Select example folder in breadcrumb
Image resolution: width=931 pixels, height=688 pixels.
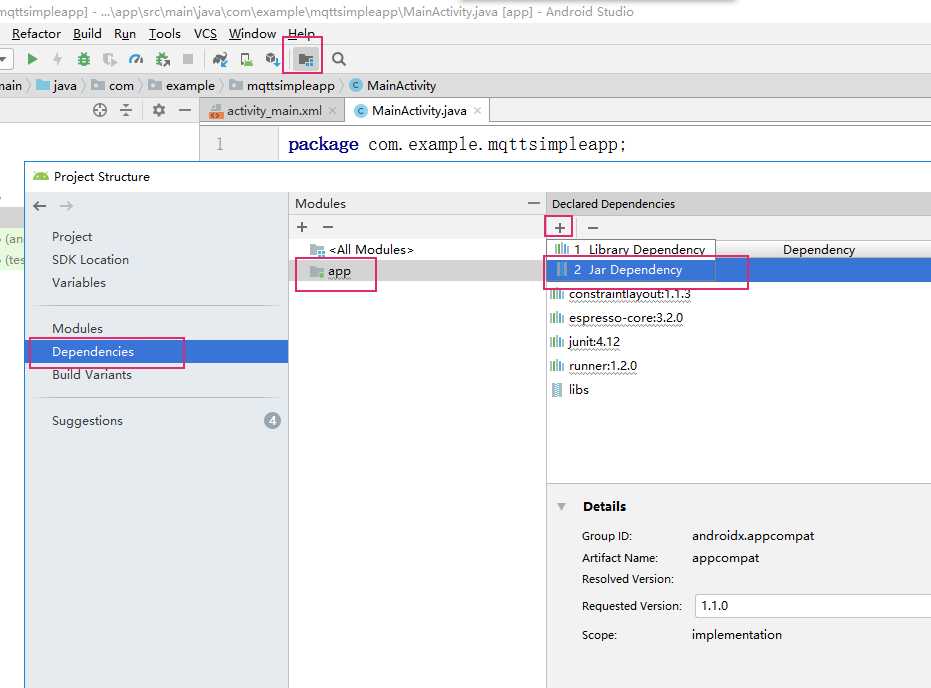click(182, 86)
